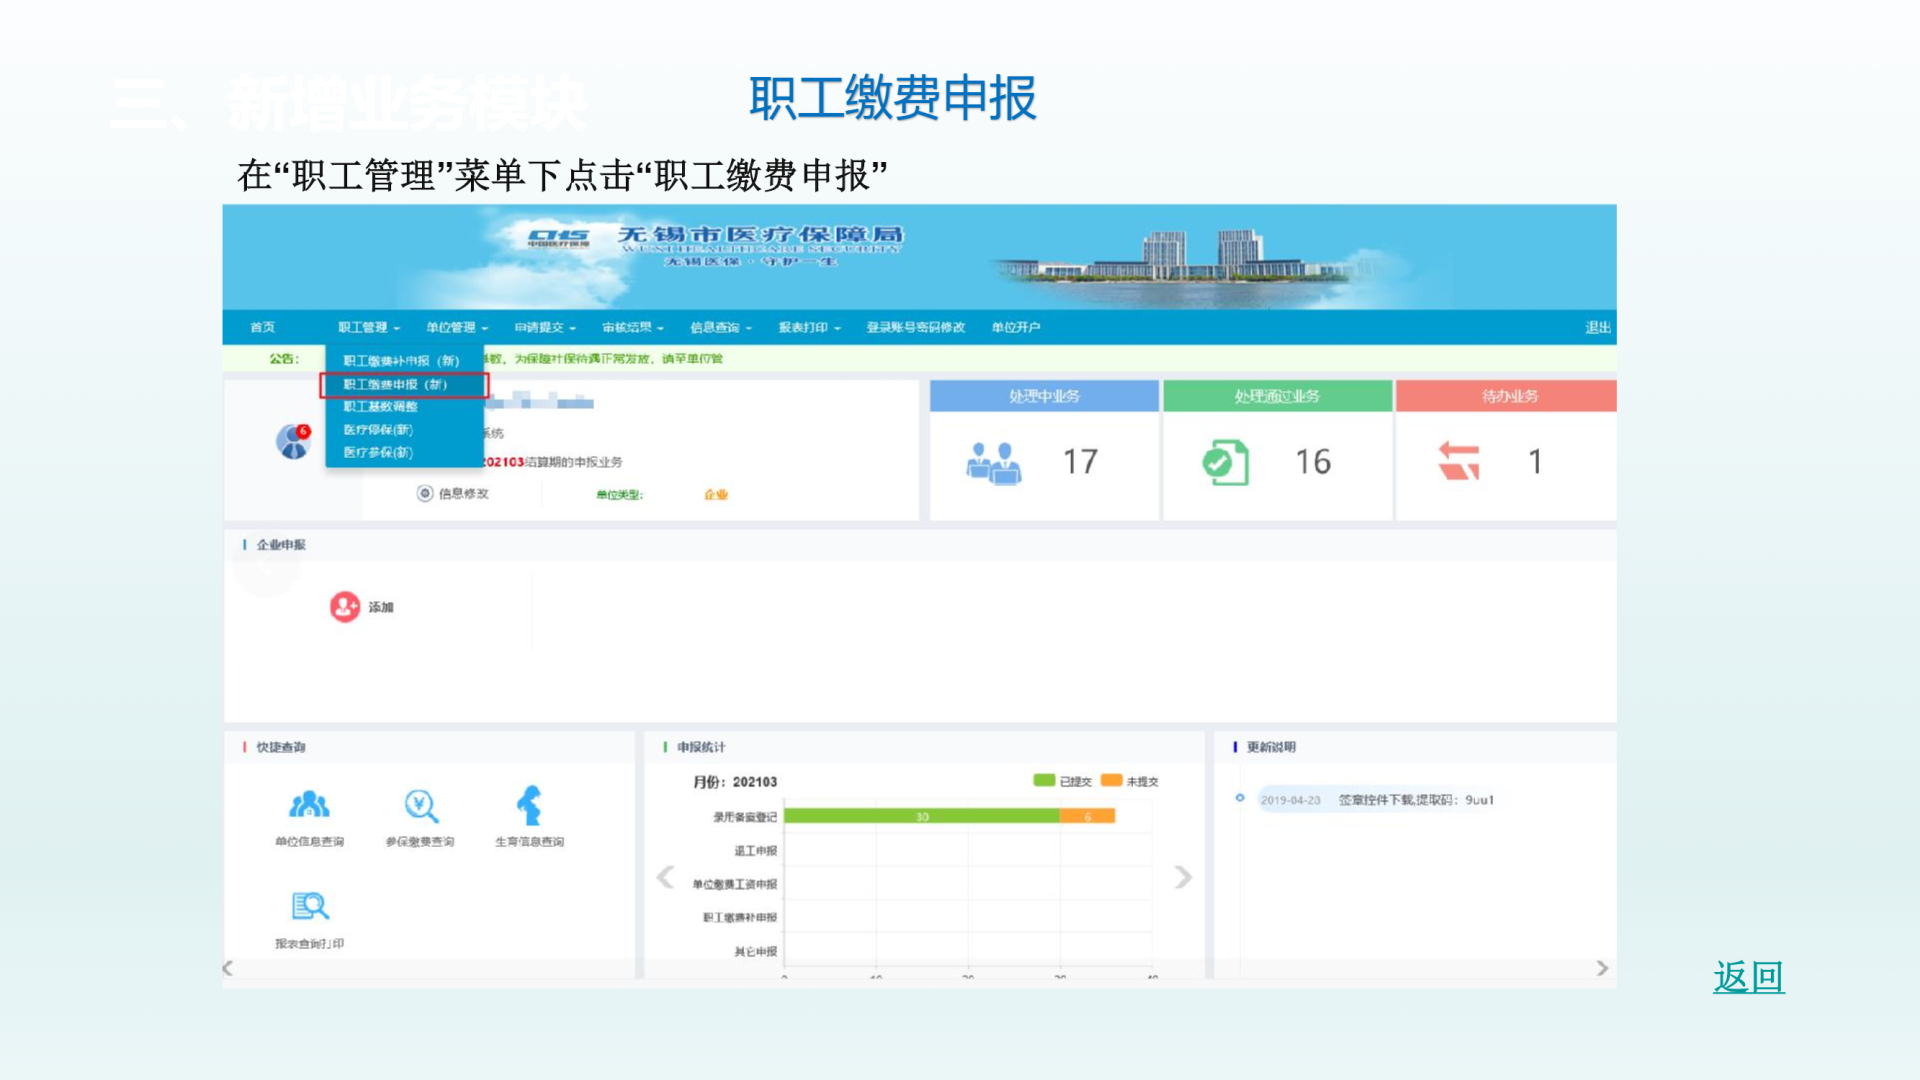
Task: Click the 返回 link
Action: [1748, 977]
